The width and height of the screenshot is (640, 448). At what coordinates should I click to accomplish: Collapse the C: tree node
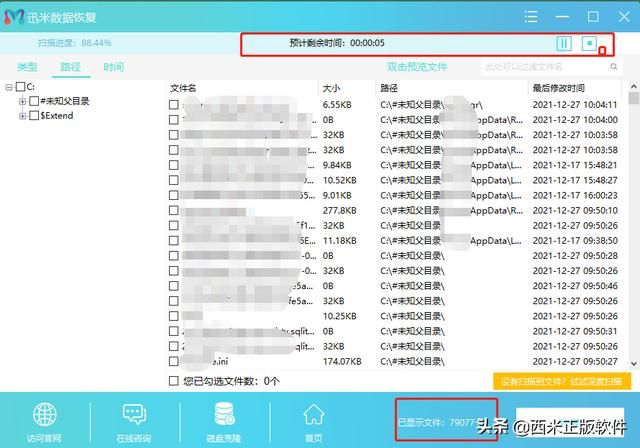coord(9,87)
